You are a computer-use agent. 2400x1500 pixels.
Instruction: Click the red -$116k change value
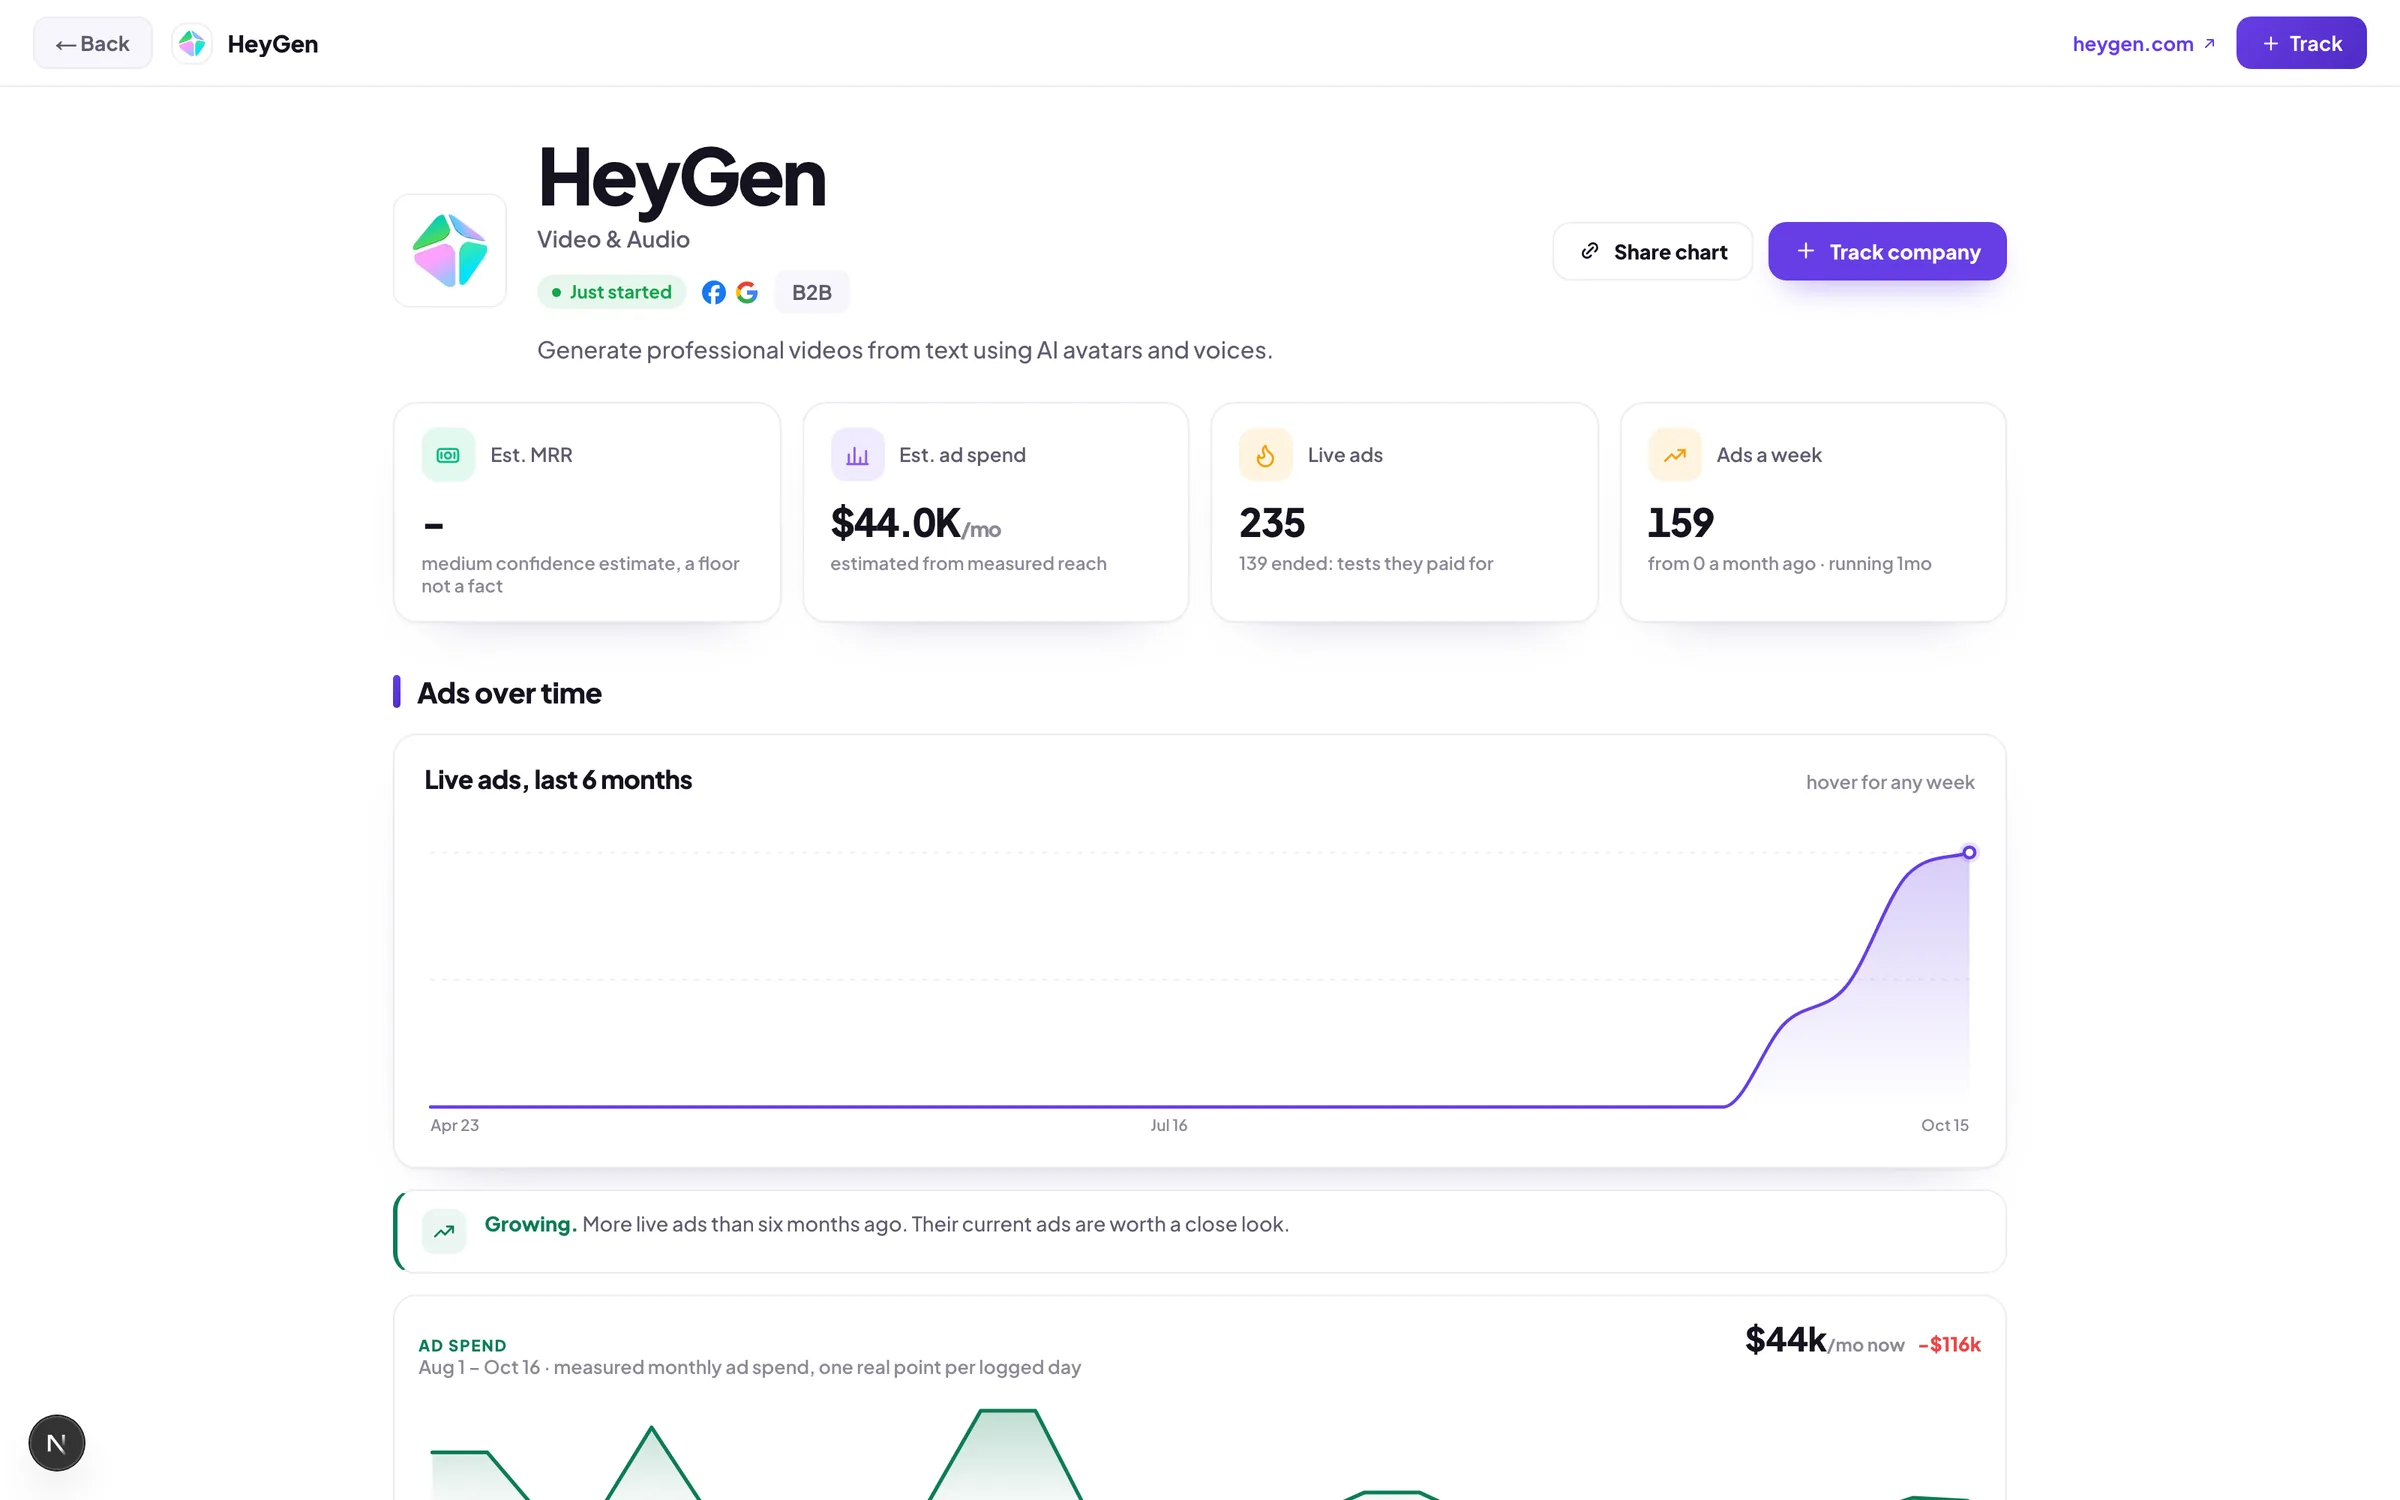(1950, 1345)
